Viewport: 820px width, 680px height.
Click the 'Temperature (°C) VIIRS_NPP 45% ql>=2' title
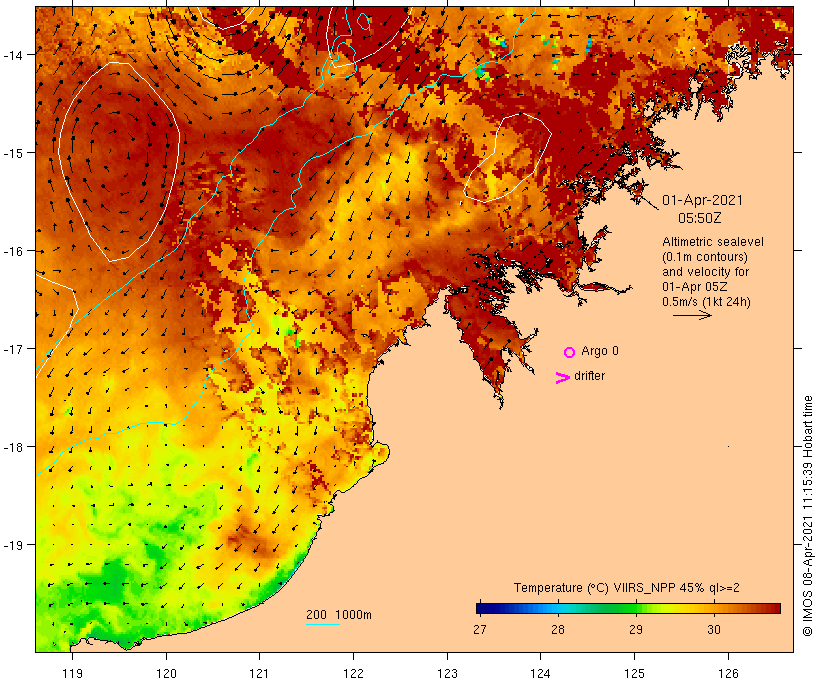(x=627, y=588)
